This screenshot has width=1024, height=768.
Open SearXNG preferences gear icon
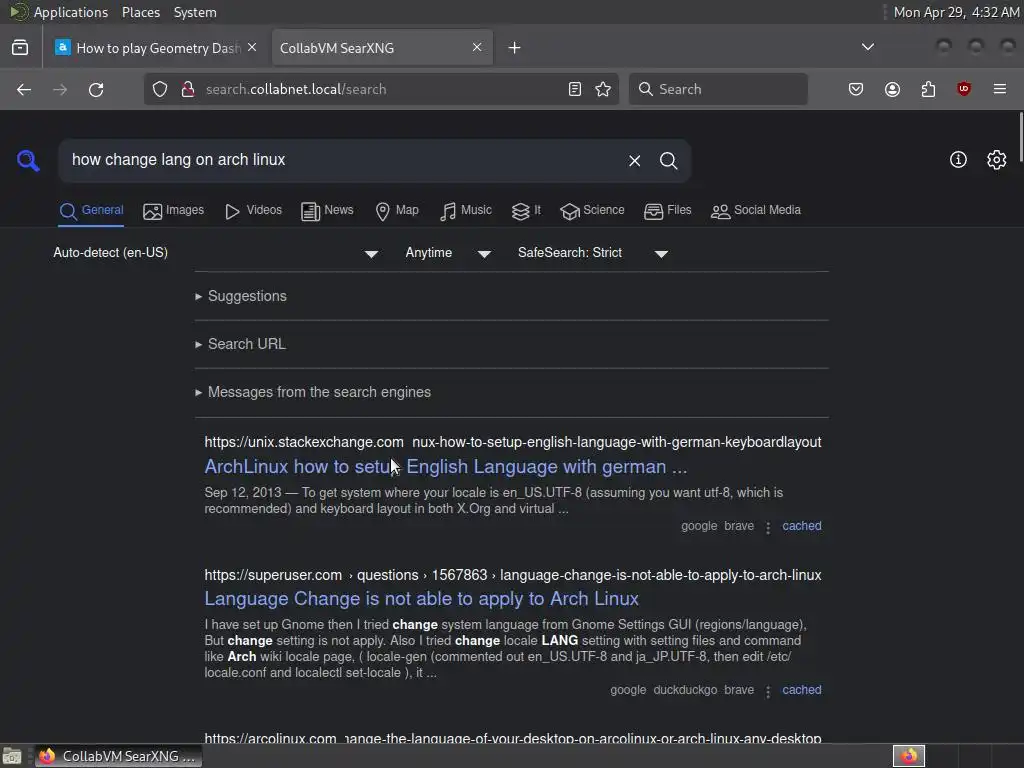(997, 159)
